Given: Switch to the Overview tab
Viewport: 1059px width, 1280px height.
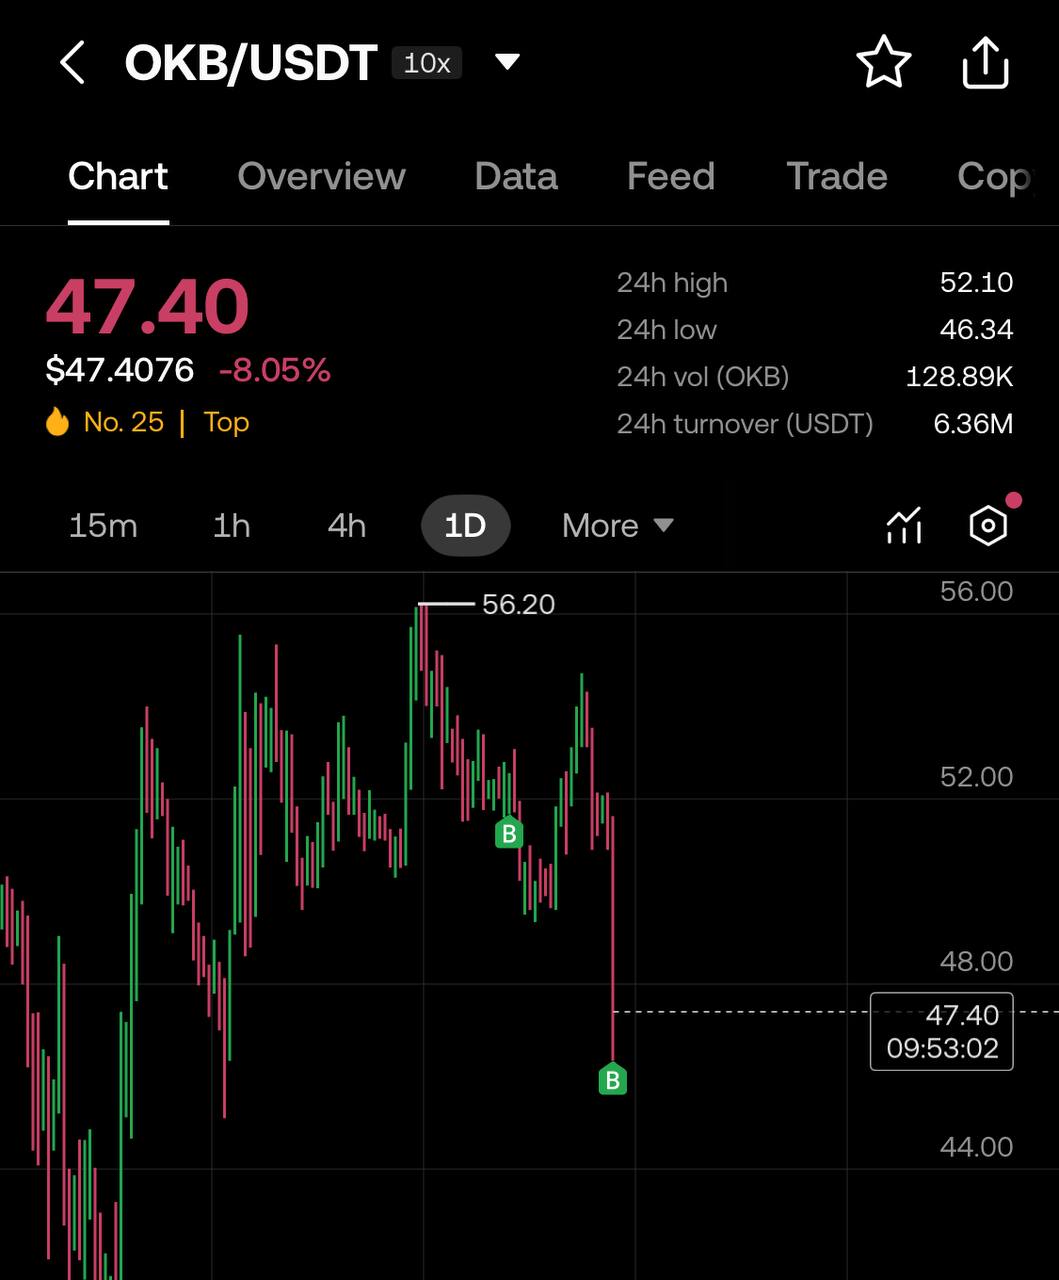Looking at the screenshot, I should 321,176.
